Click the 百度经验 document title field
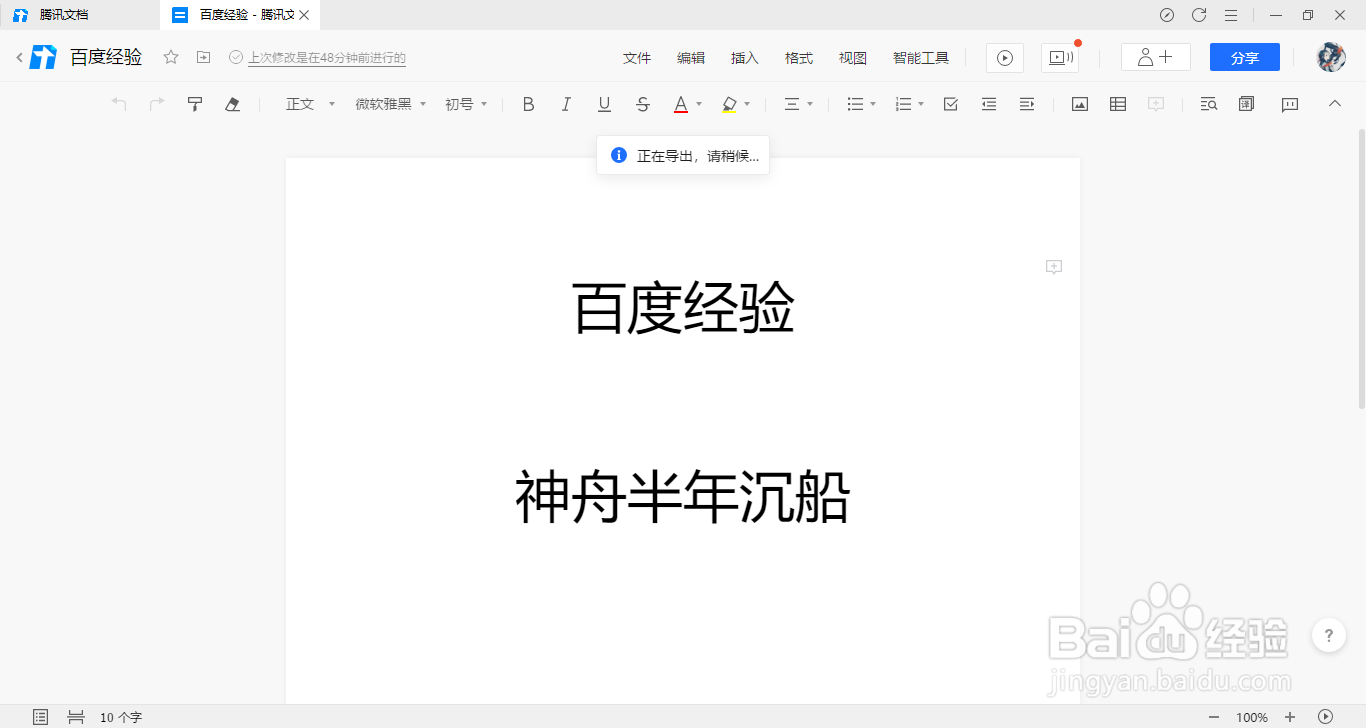The height and width of the screenshot is (728, 1366). pyautogui.click(x=106, y=58)
